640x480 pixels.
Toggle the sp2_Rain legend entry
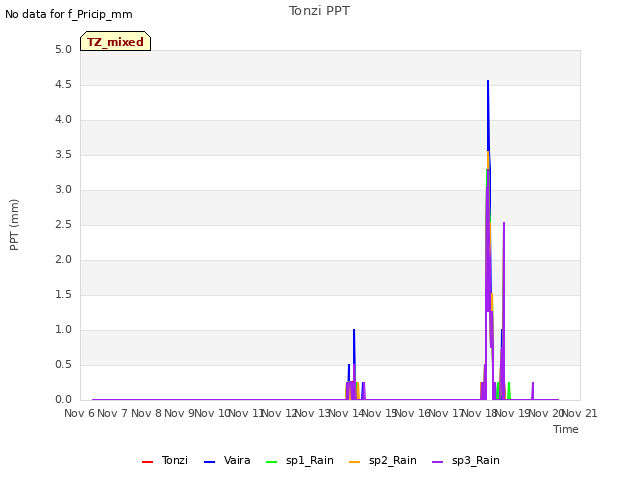(383, 460)
